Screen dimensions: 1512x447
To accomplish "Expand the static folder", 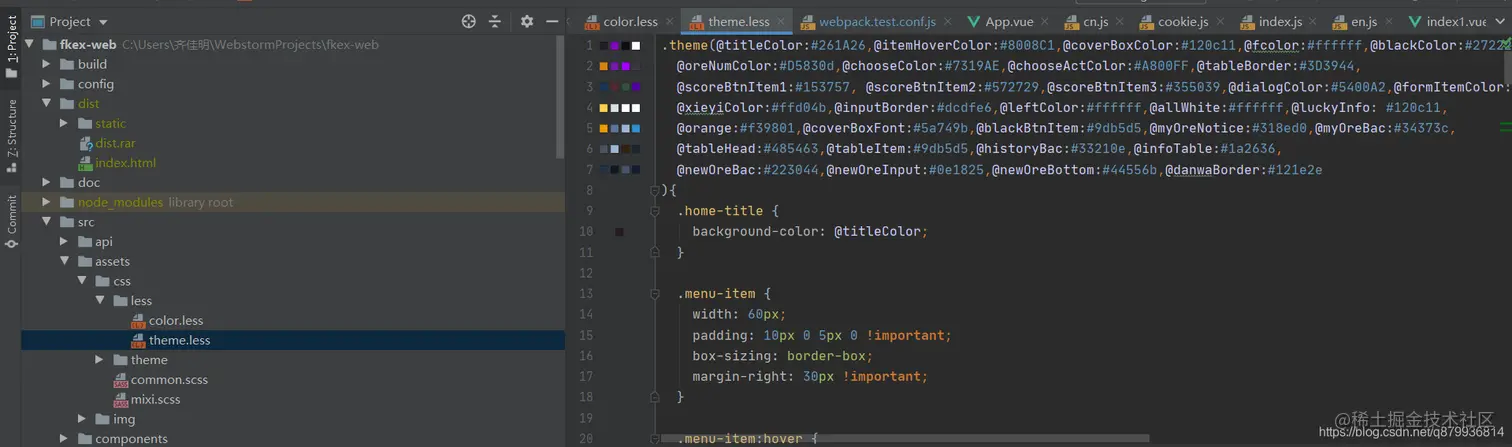I will [x=64, y=123].
